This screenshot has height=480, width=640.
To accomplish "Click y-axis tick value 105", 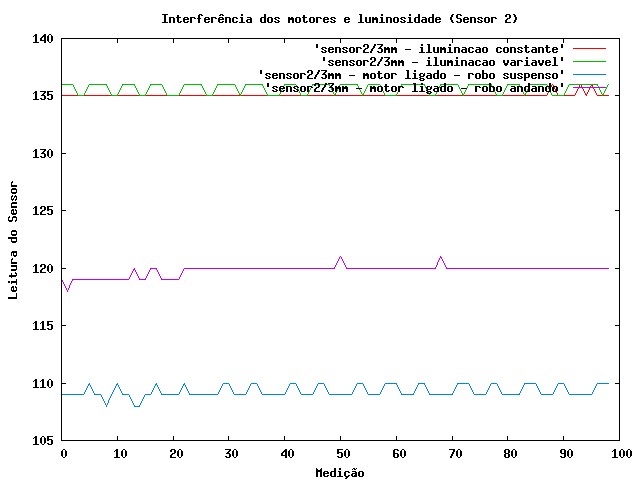I will tap(43, 441).
